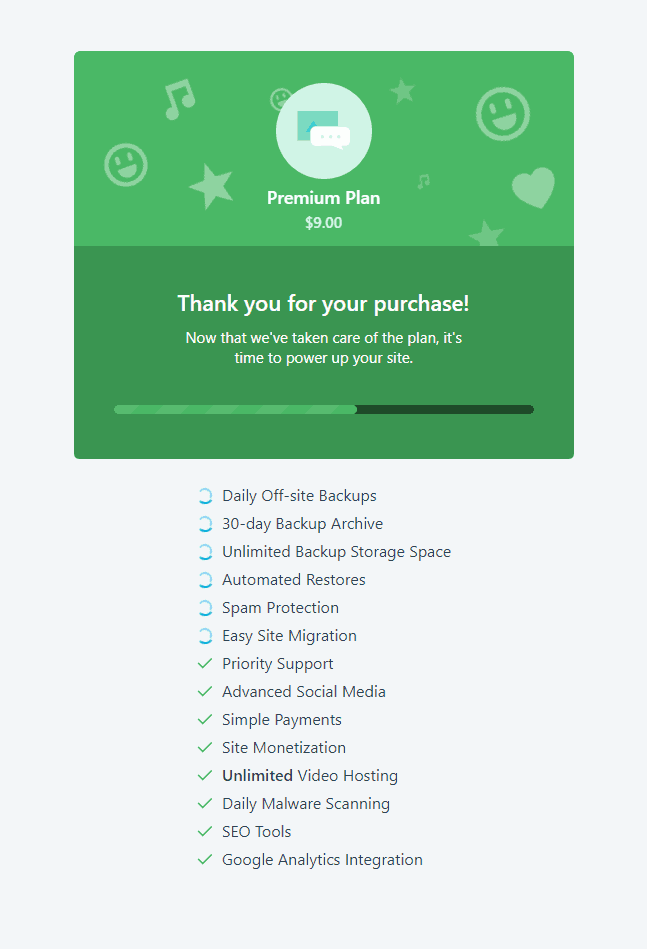This screenshot has width=647, height=949.
Task: Click the checkmark beside SEO Tools
Action: [x=205, y=831]
